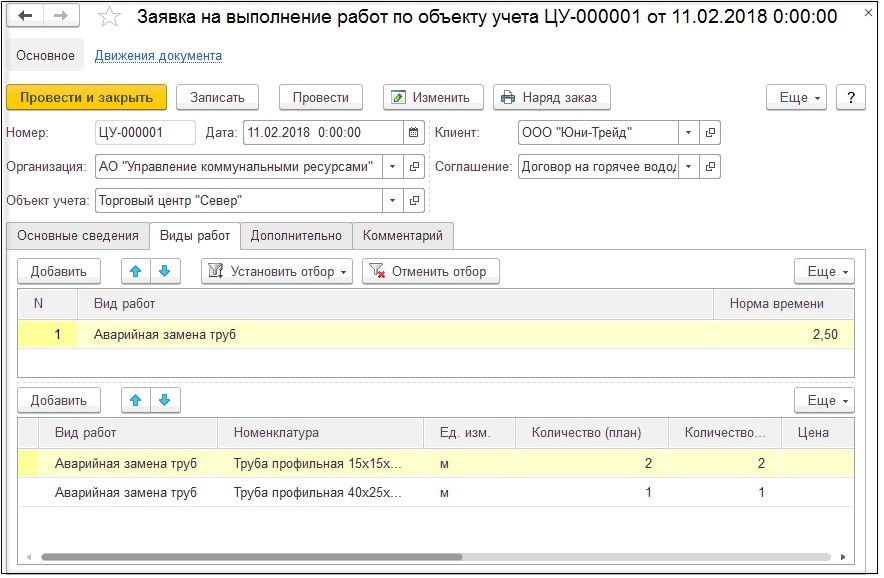Image resolution: width=884 pixels, height=578 pixels.
Task: Click the forward navigation arrow
Action: (x=60, y=17)
